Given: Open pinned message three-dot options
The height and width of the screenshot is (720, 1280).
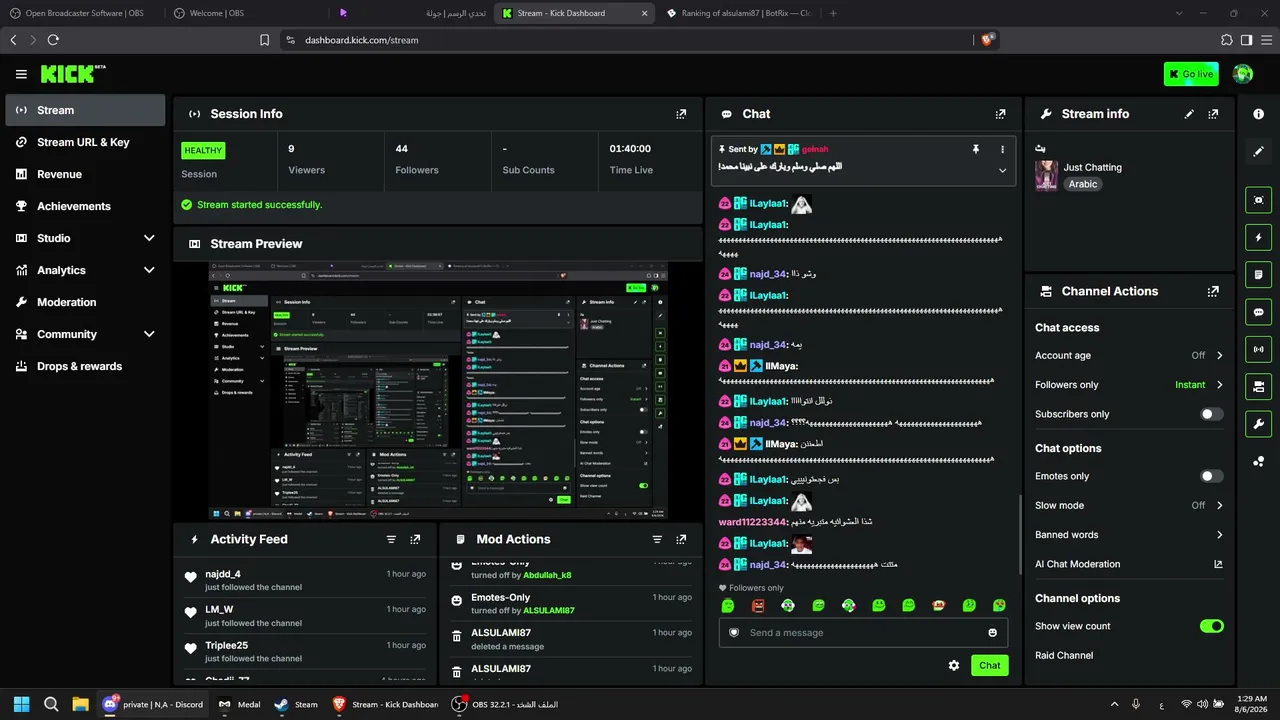Looking at the screenshot, I should (x=1002, y=149).
